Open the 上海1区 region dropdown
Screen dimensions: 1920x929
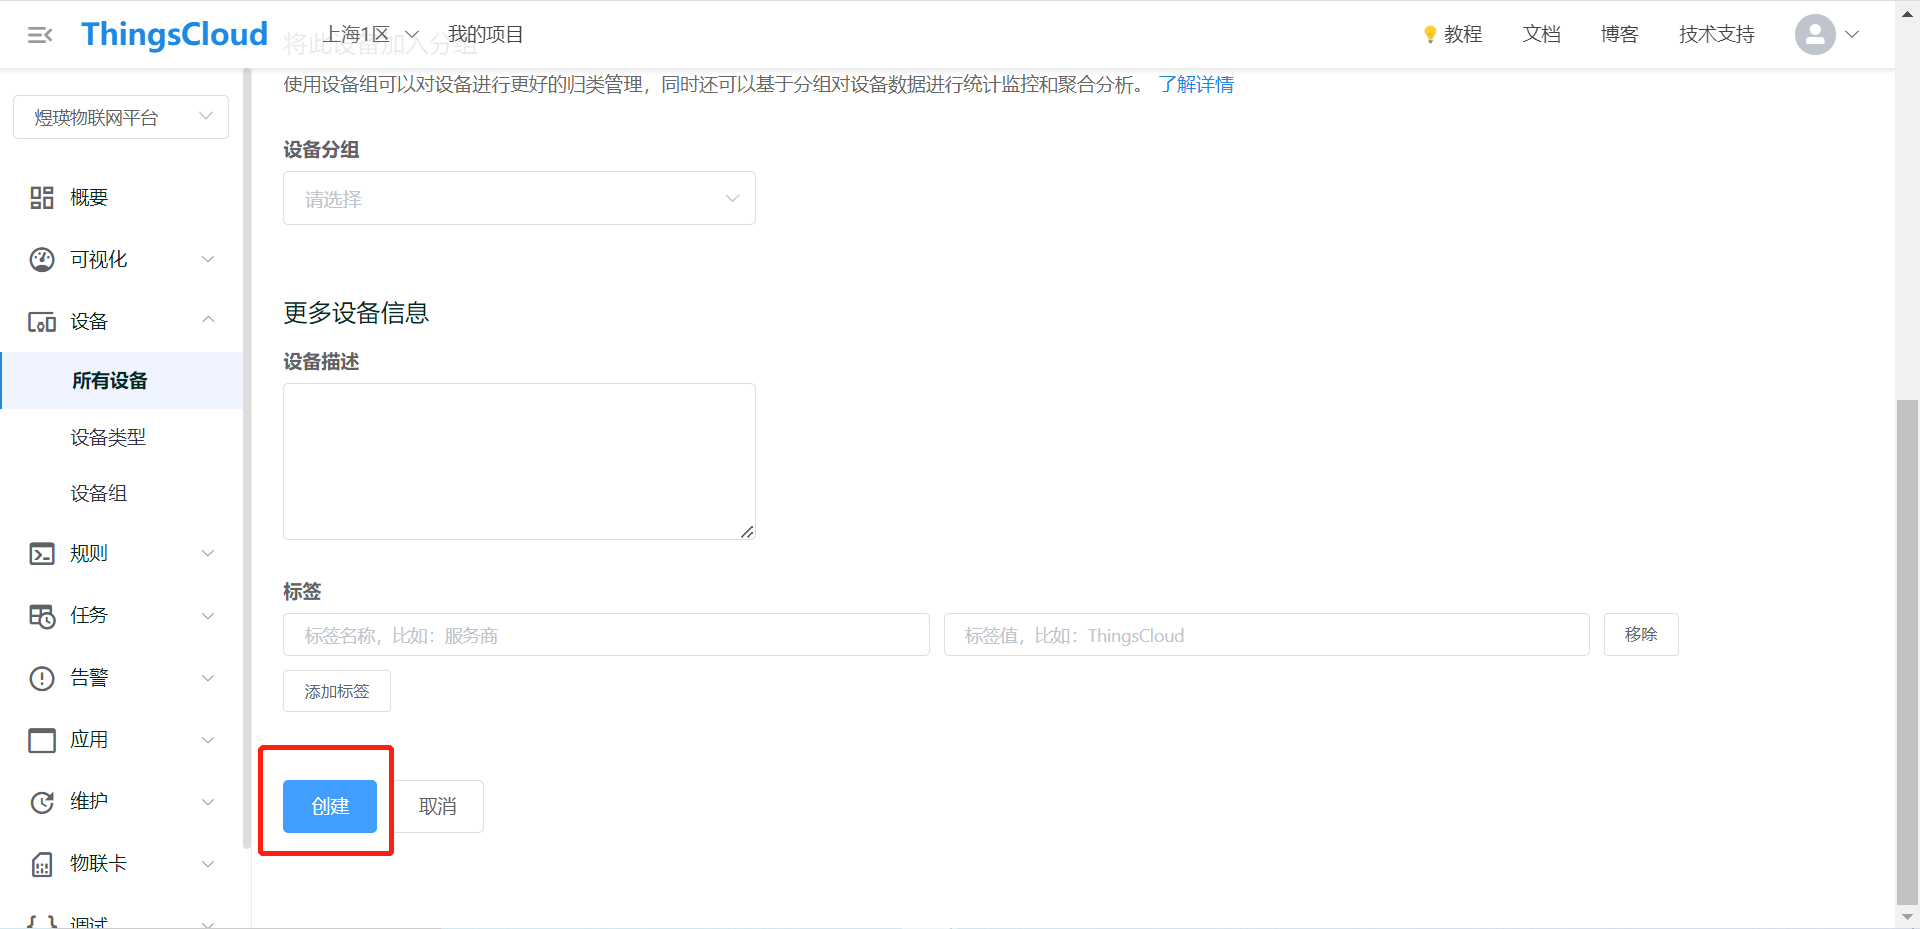point(369,34)
